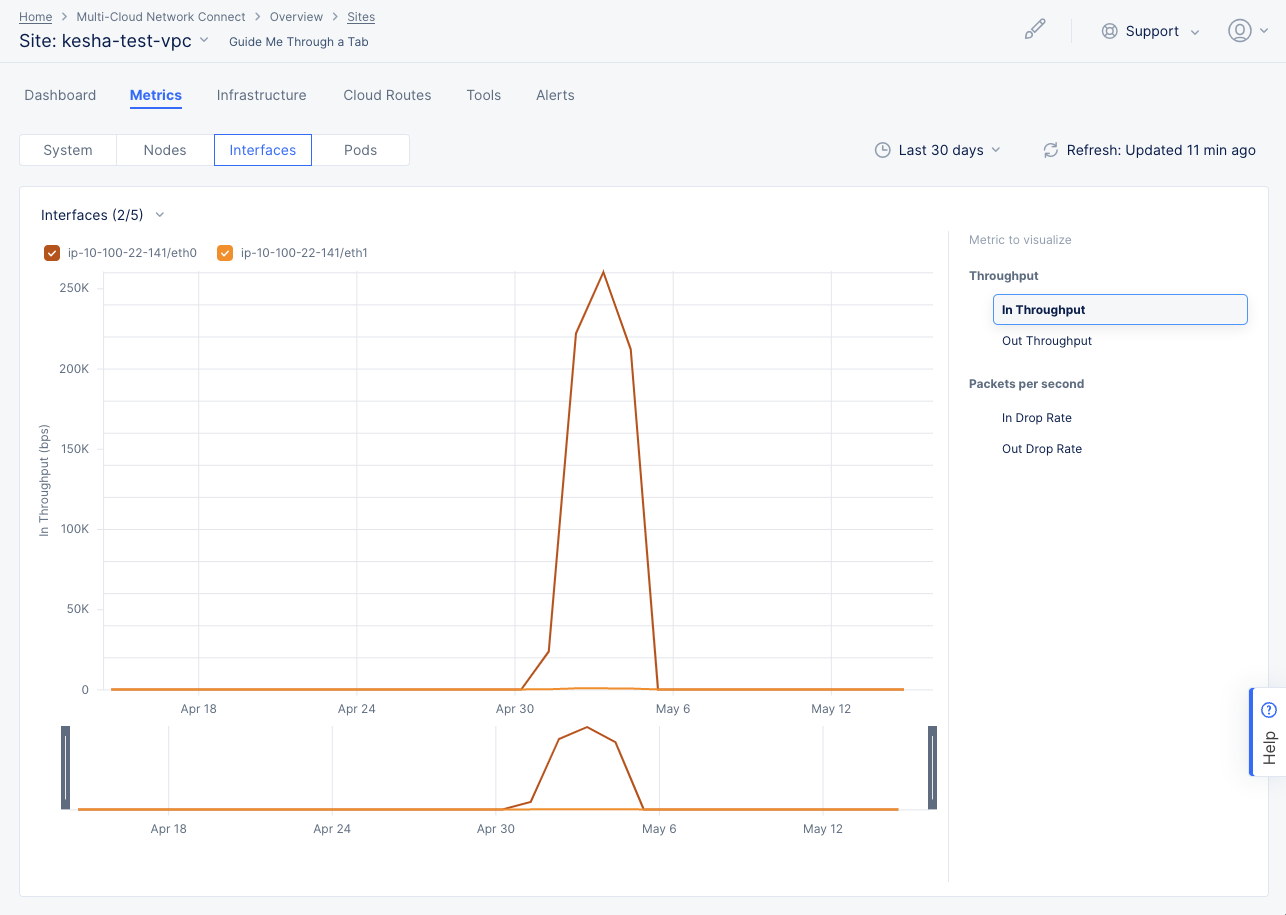1286x915 pixels.
Task: Refresh the metrics using the refresh icon
Action: click(x=1050, y=150)
